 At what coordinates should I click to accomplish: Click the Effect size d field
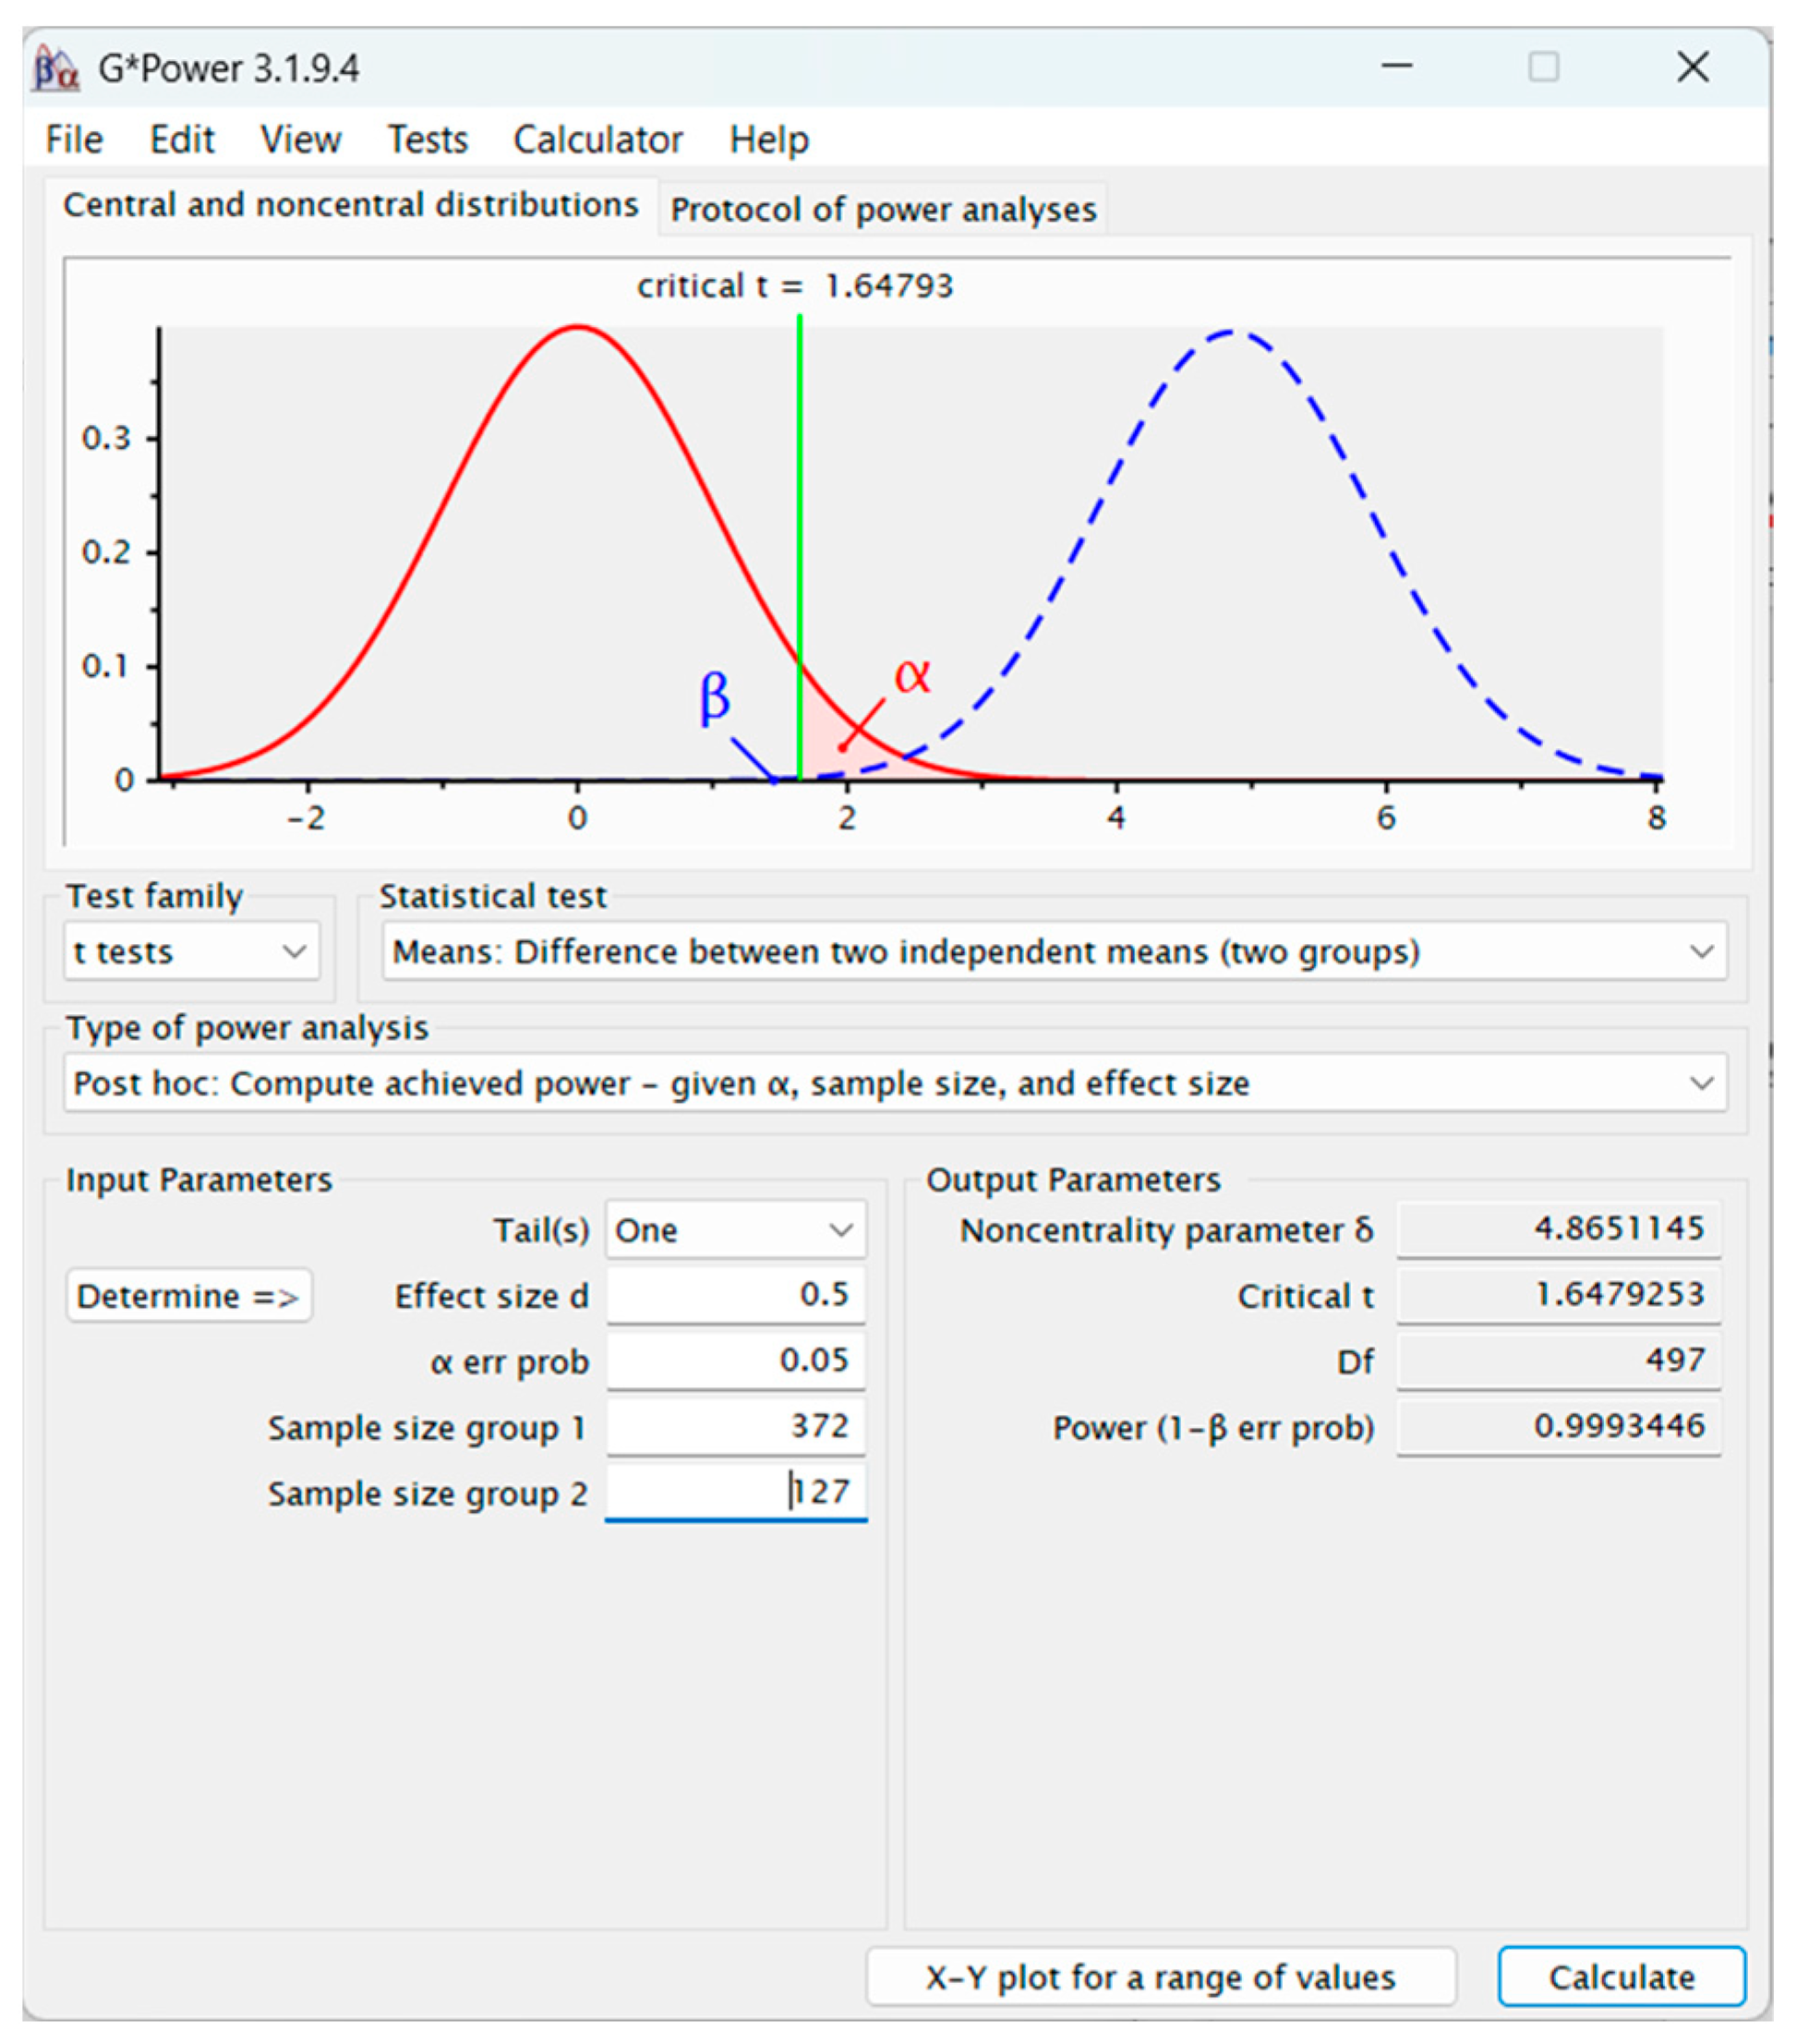[x=735, y=1295]
